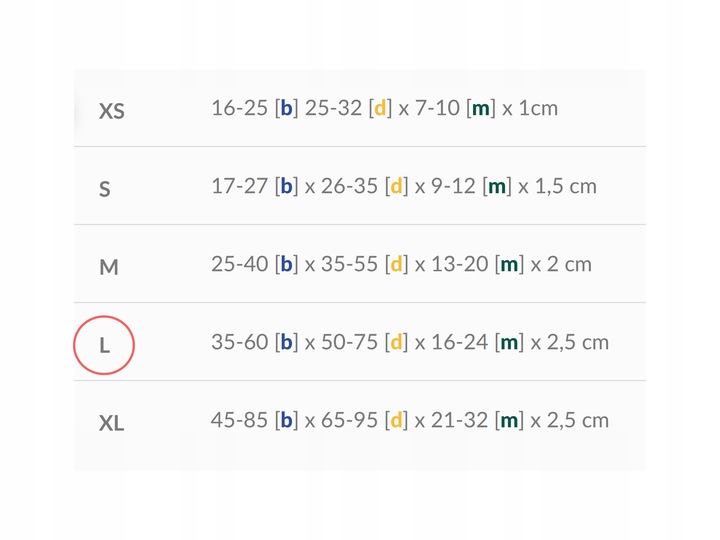Click the blue b marker in L row
Image resolution: width=720 pixels, height=540 pixels.
click(x=286, y=342)
